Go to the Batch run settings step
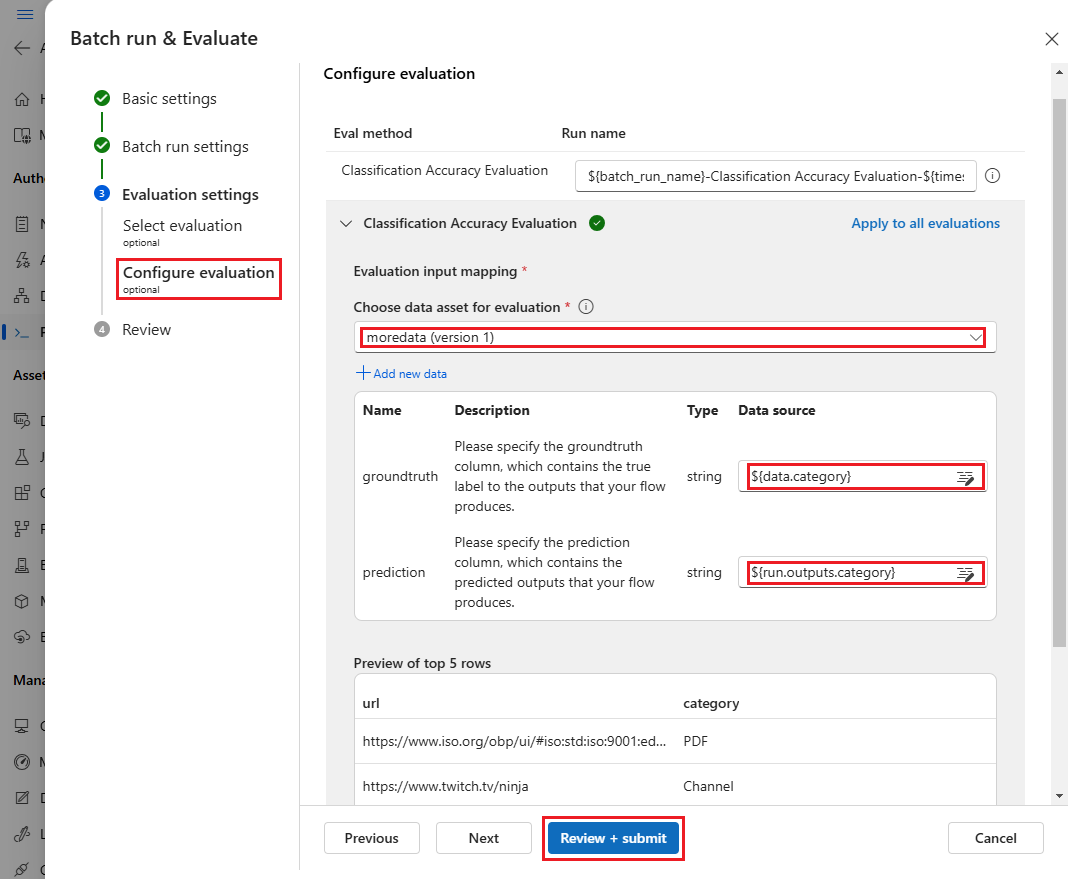The height and width of the screenshot is (879, 1089). 185,147
